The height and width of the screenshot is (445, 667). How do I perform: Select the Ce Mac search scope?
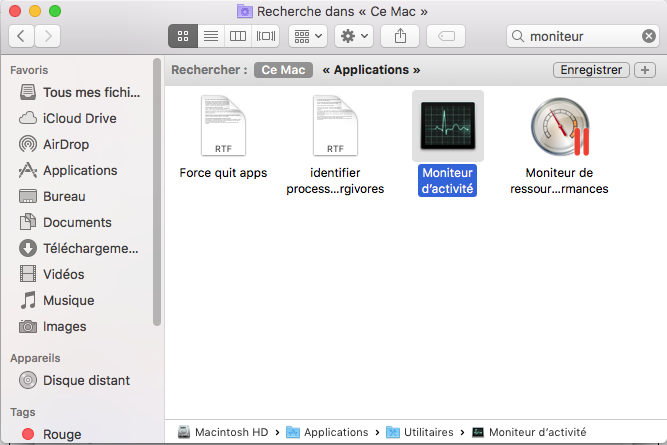point(282,70)
